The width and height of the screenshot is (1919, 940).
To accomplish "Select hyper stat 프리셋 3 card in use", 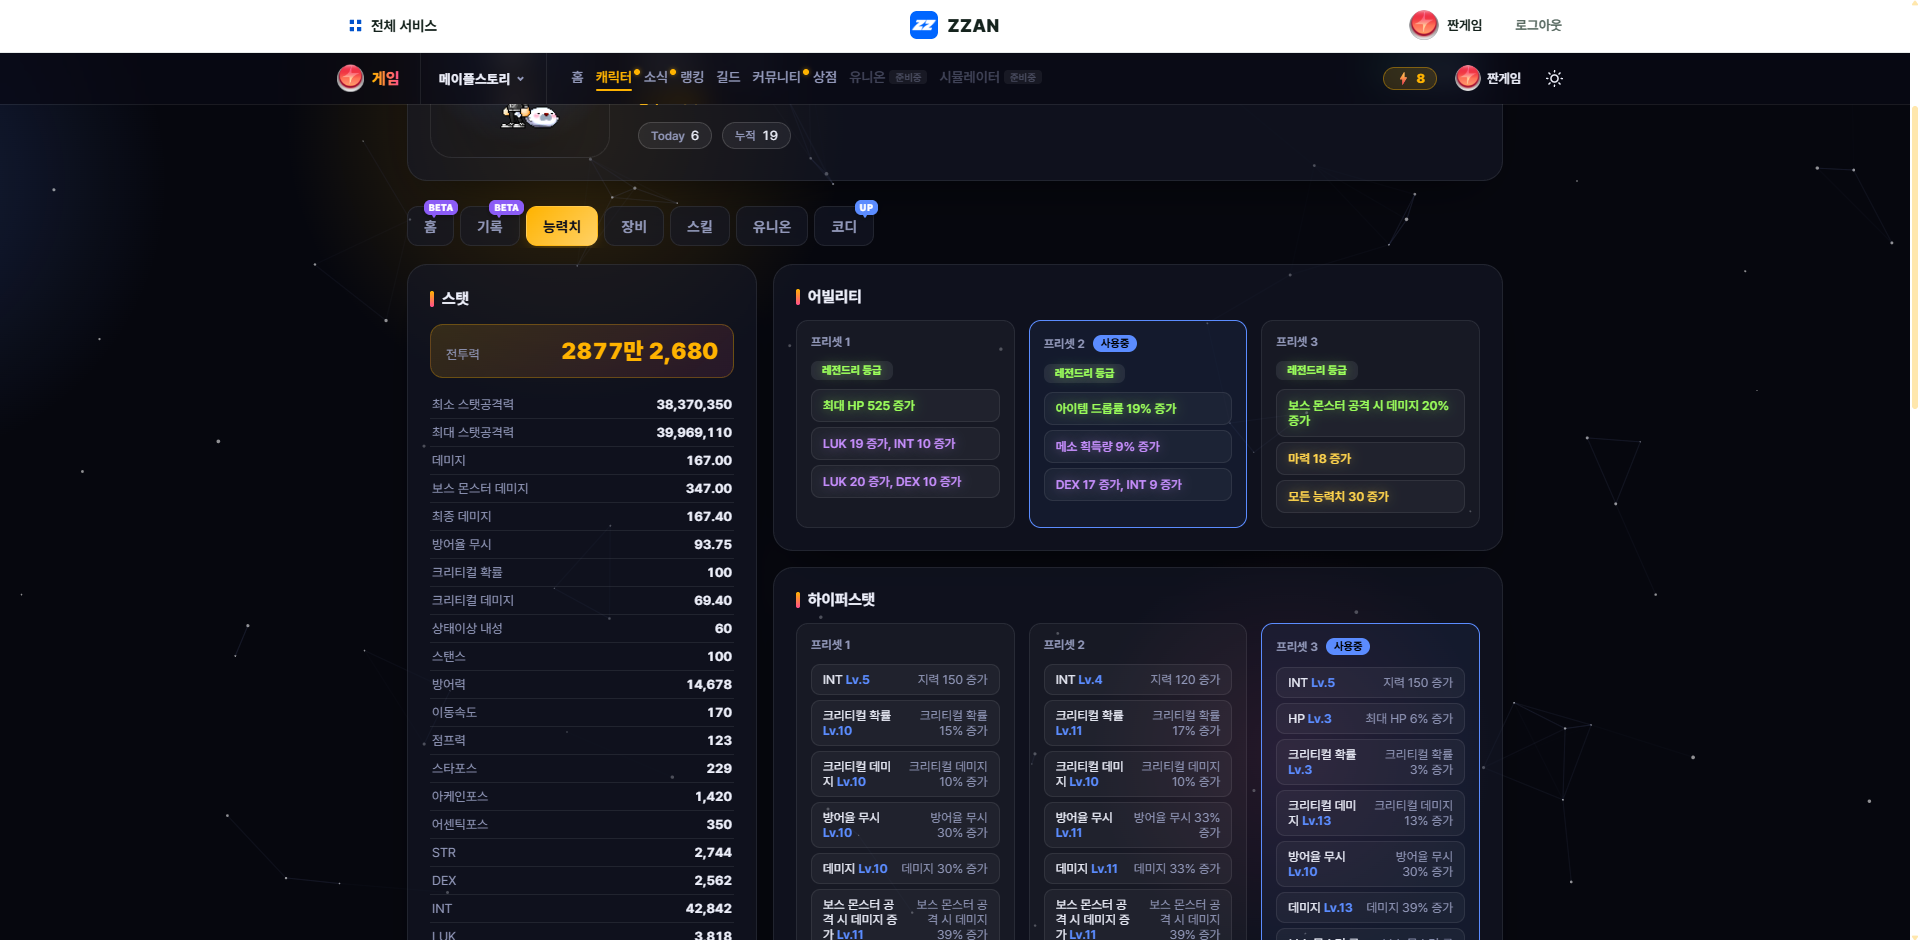I will point(1370,782).
